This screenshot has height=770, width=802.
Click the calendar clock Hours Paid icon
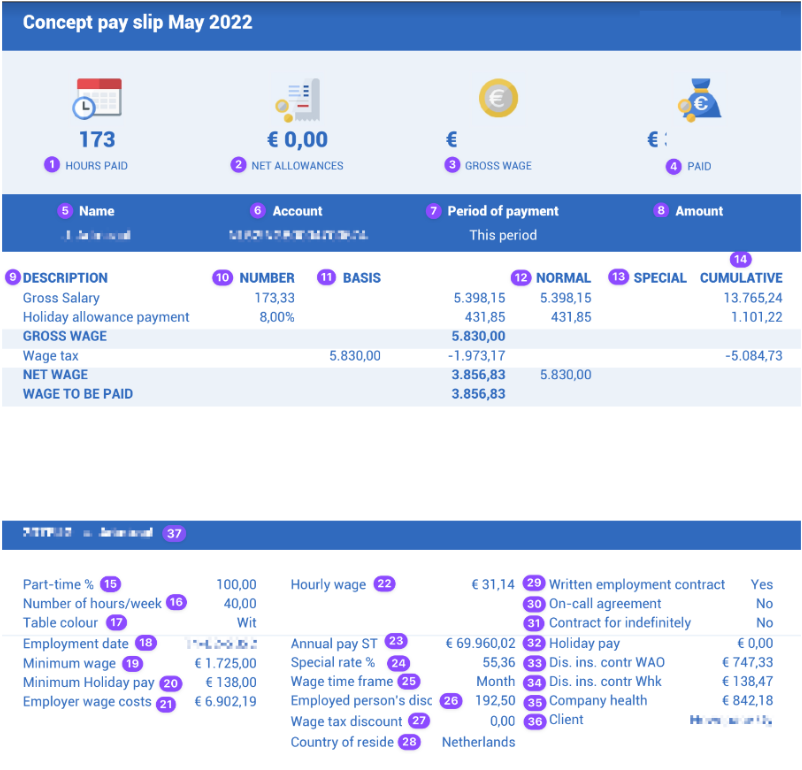98,100
